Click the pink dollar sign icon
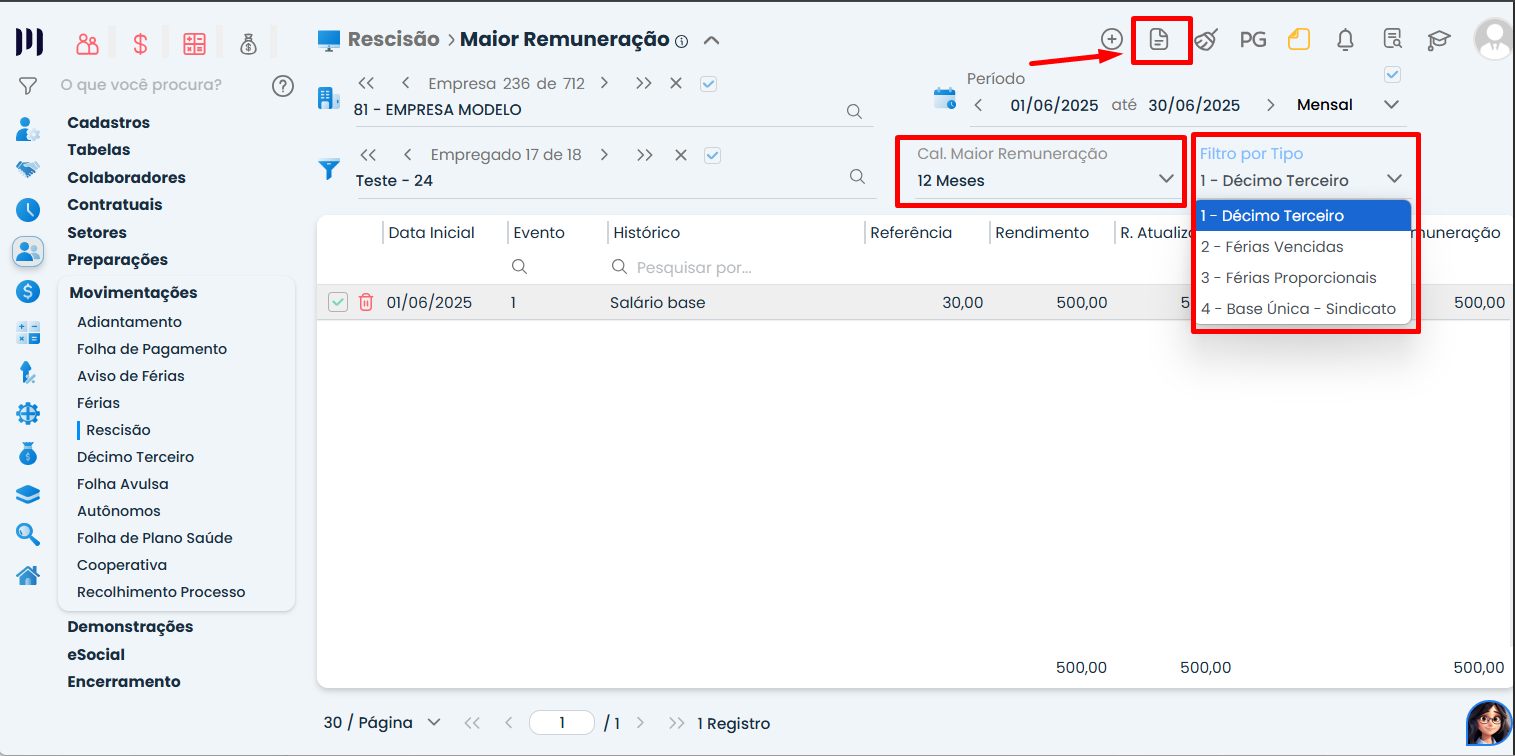Screen dimensions: 1515x756 tap(141, 43)
